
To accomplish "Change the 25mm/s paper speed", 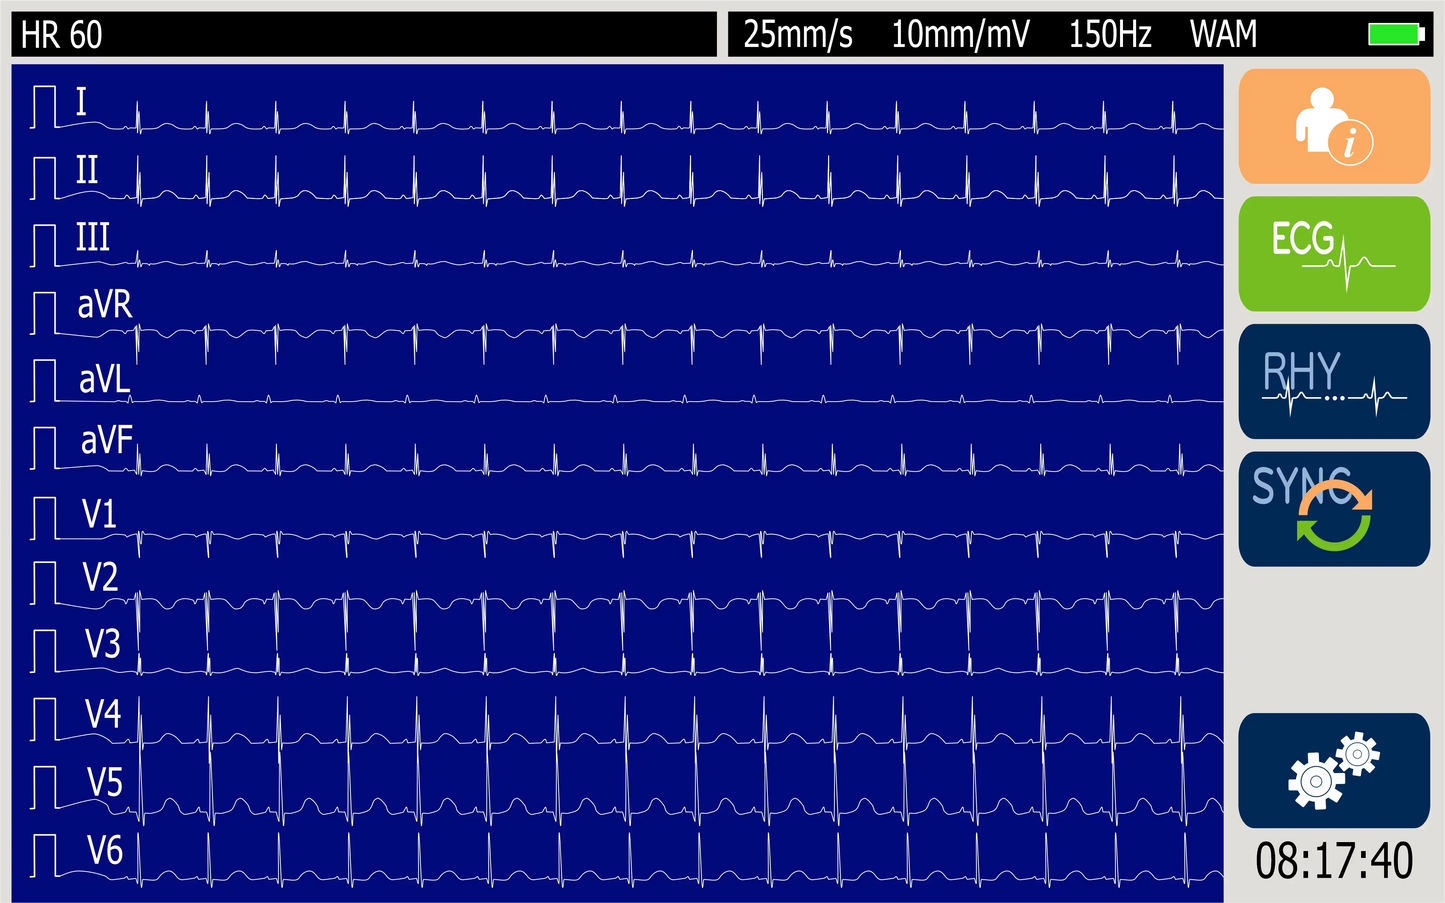I will 797,35.
